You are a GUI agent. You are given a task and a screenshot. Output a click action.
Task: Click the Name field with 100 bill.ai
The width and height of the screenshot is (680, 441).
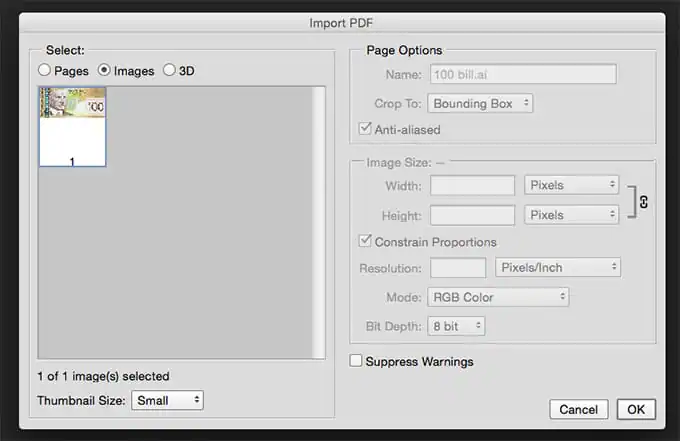[523, 74]
